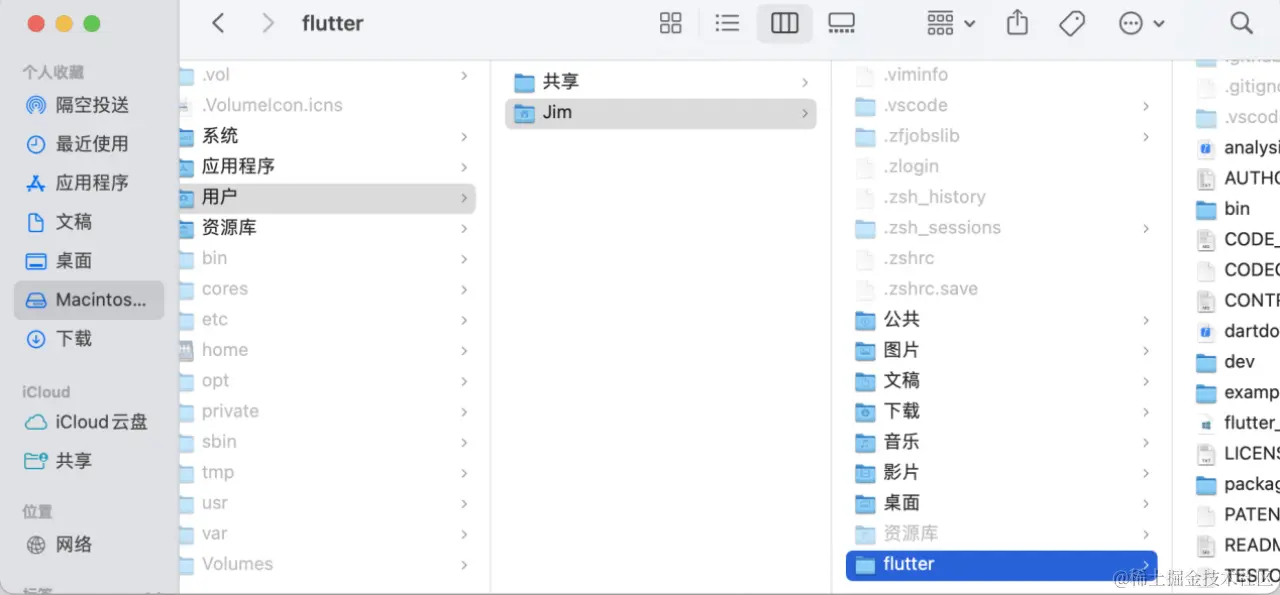The height and width of the screenshot is (595, 1280).
Task: Click the Search magnifier icon
Action: [1241, 23]
